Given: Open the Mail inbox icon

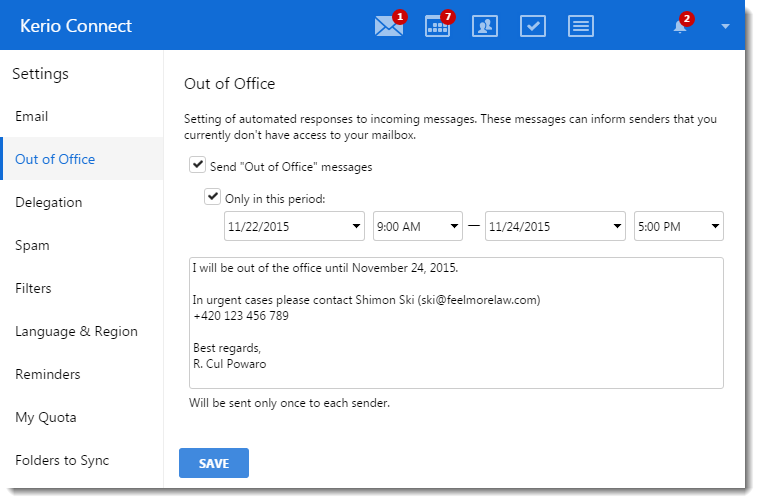Looking at the screenshot, I should [x=389, y=26].
